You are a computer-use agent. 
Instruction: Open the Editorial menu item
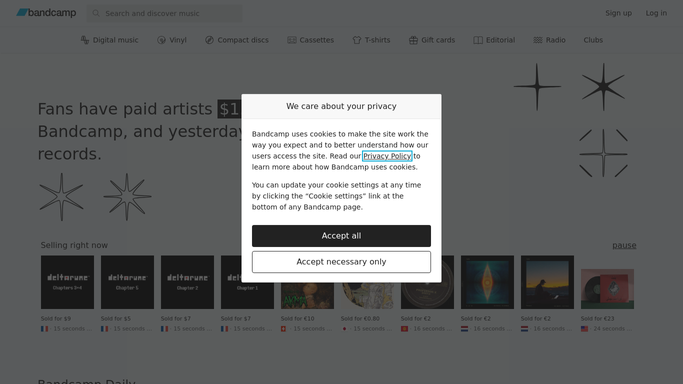click(x=494, y=40)
